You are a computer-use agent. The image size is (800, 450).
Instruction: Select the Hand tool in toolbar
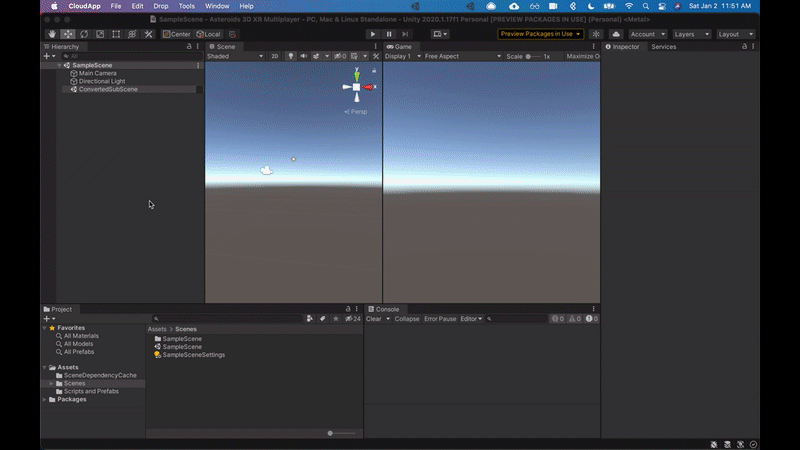pyautogui.click(x=52, y=34)
